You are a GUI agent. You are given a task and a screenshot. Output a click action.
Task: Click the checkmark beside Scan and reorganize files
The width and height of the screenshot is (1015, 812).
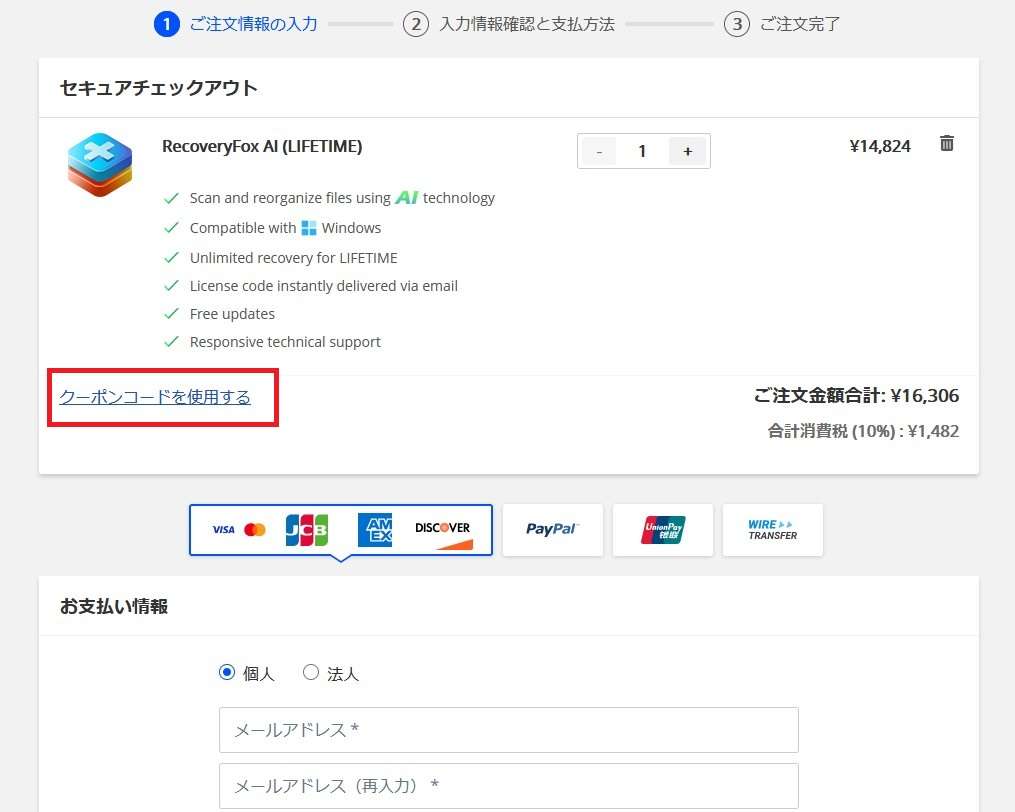[x=172, y=198]
